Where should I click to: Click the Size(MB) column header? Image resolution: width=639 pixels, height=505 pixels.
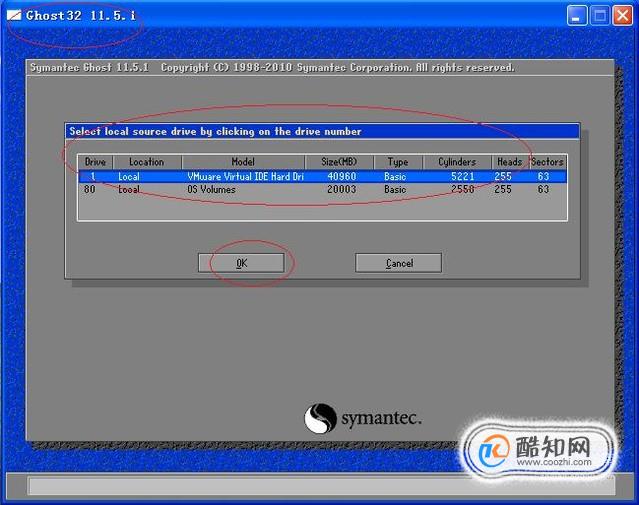[339, 162]
